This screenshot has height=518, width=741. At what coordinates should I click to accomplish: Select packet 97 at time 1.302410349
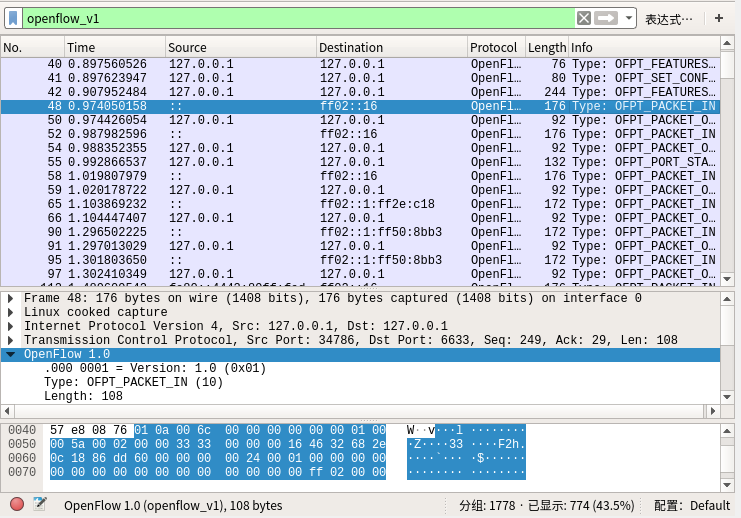[x=360, y=274]
